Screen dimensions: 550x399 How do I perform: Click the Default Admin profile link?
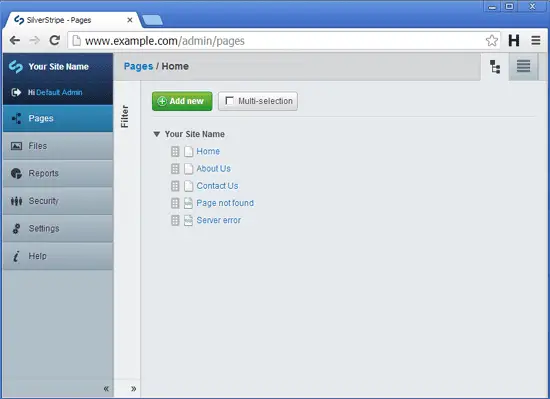(x=59, y=93)
